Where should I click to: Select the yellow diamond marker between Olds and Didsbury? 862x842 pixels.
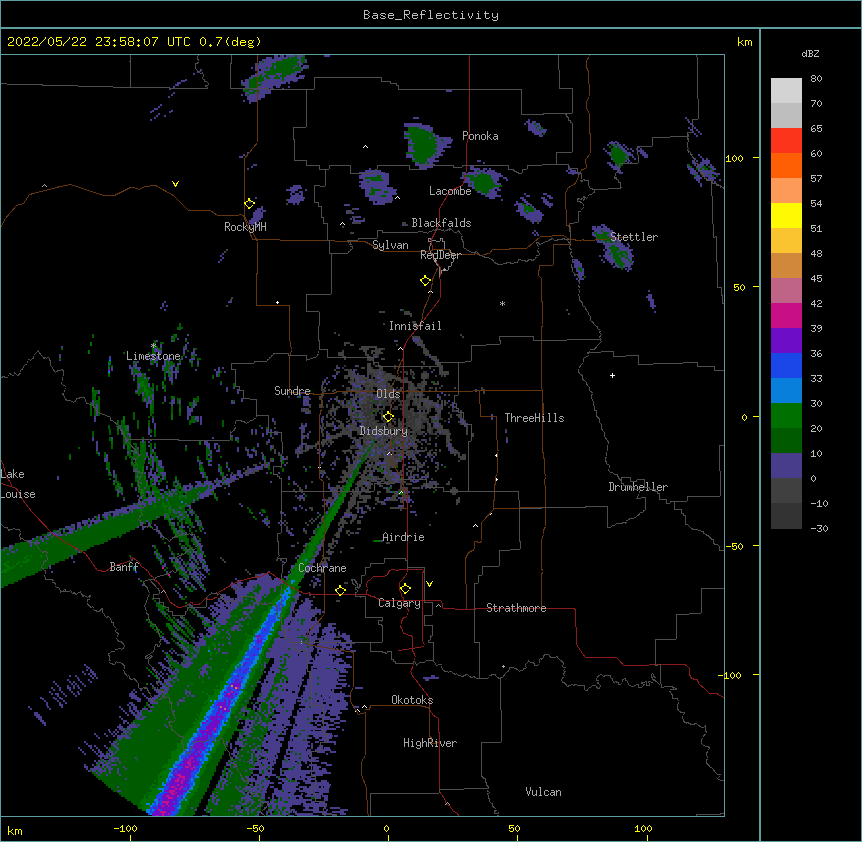[x=388, y=417]
